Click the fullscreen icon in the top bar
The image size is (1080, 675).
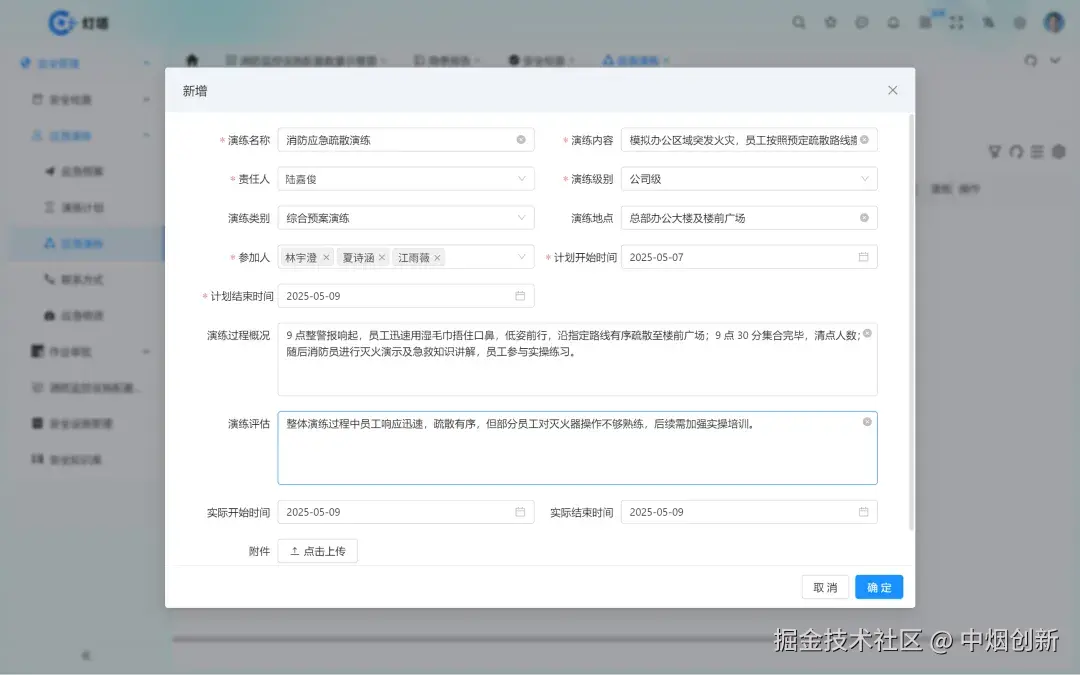click(954, 22)
